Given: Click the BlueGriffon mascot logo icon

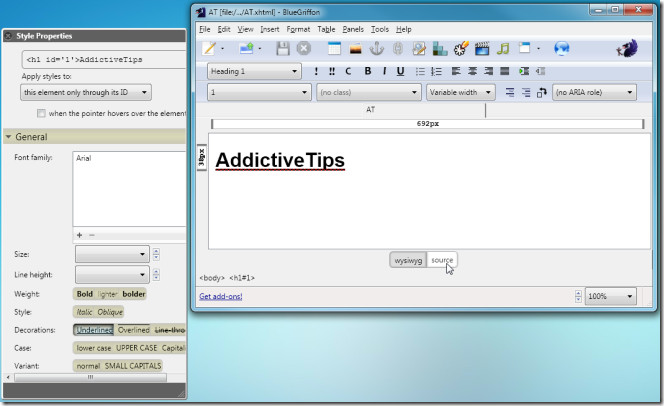Looking at the screenshot, I should coord(627,48).
